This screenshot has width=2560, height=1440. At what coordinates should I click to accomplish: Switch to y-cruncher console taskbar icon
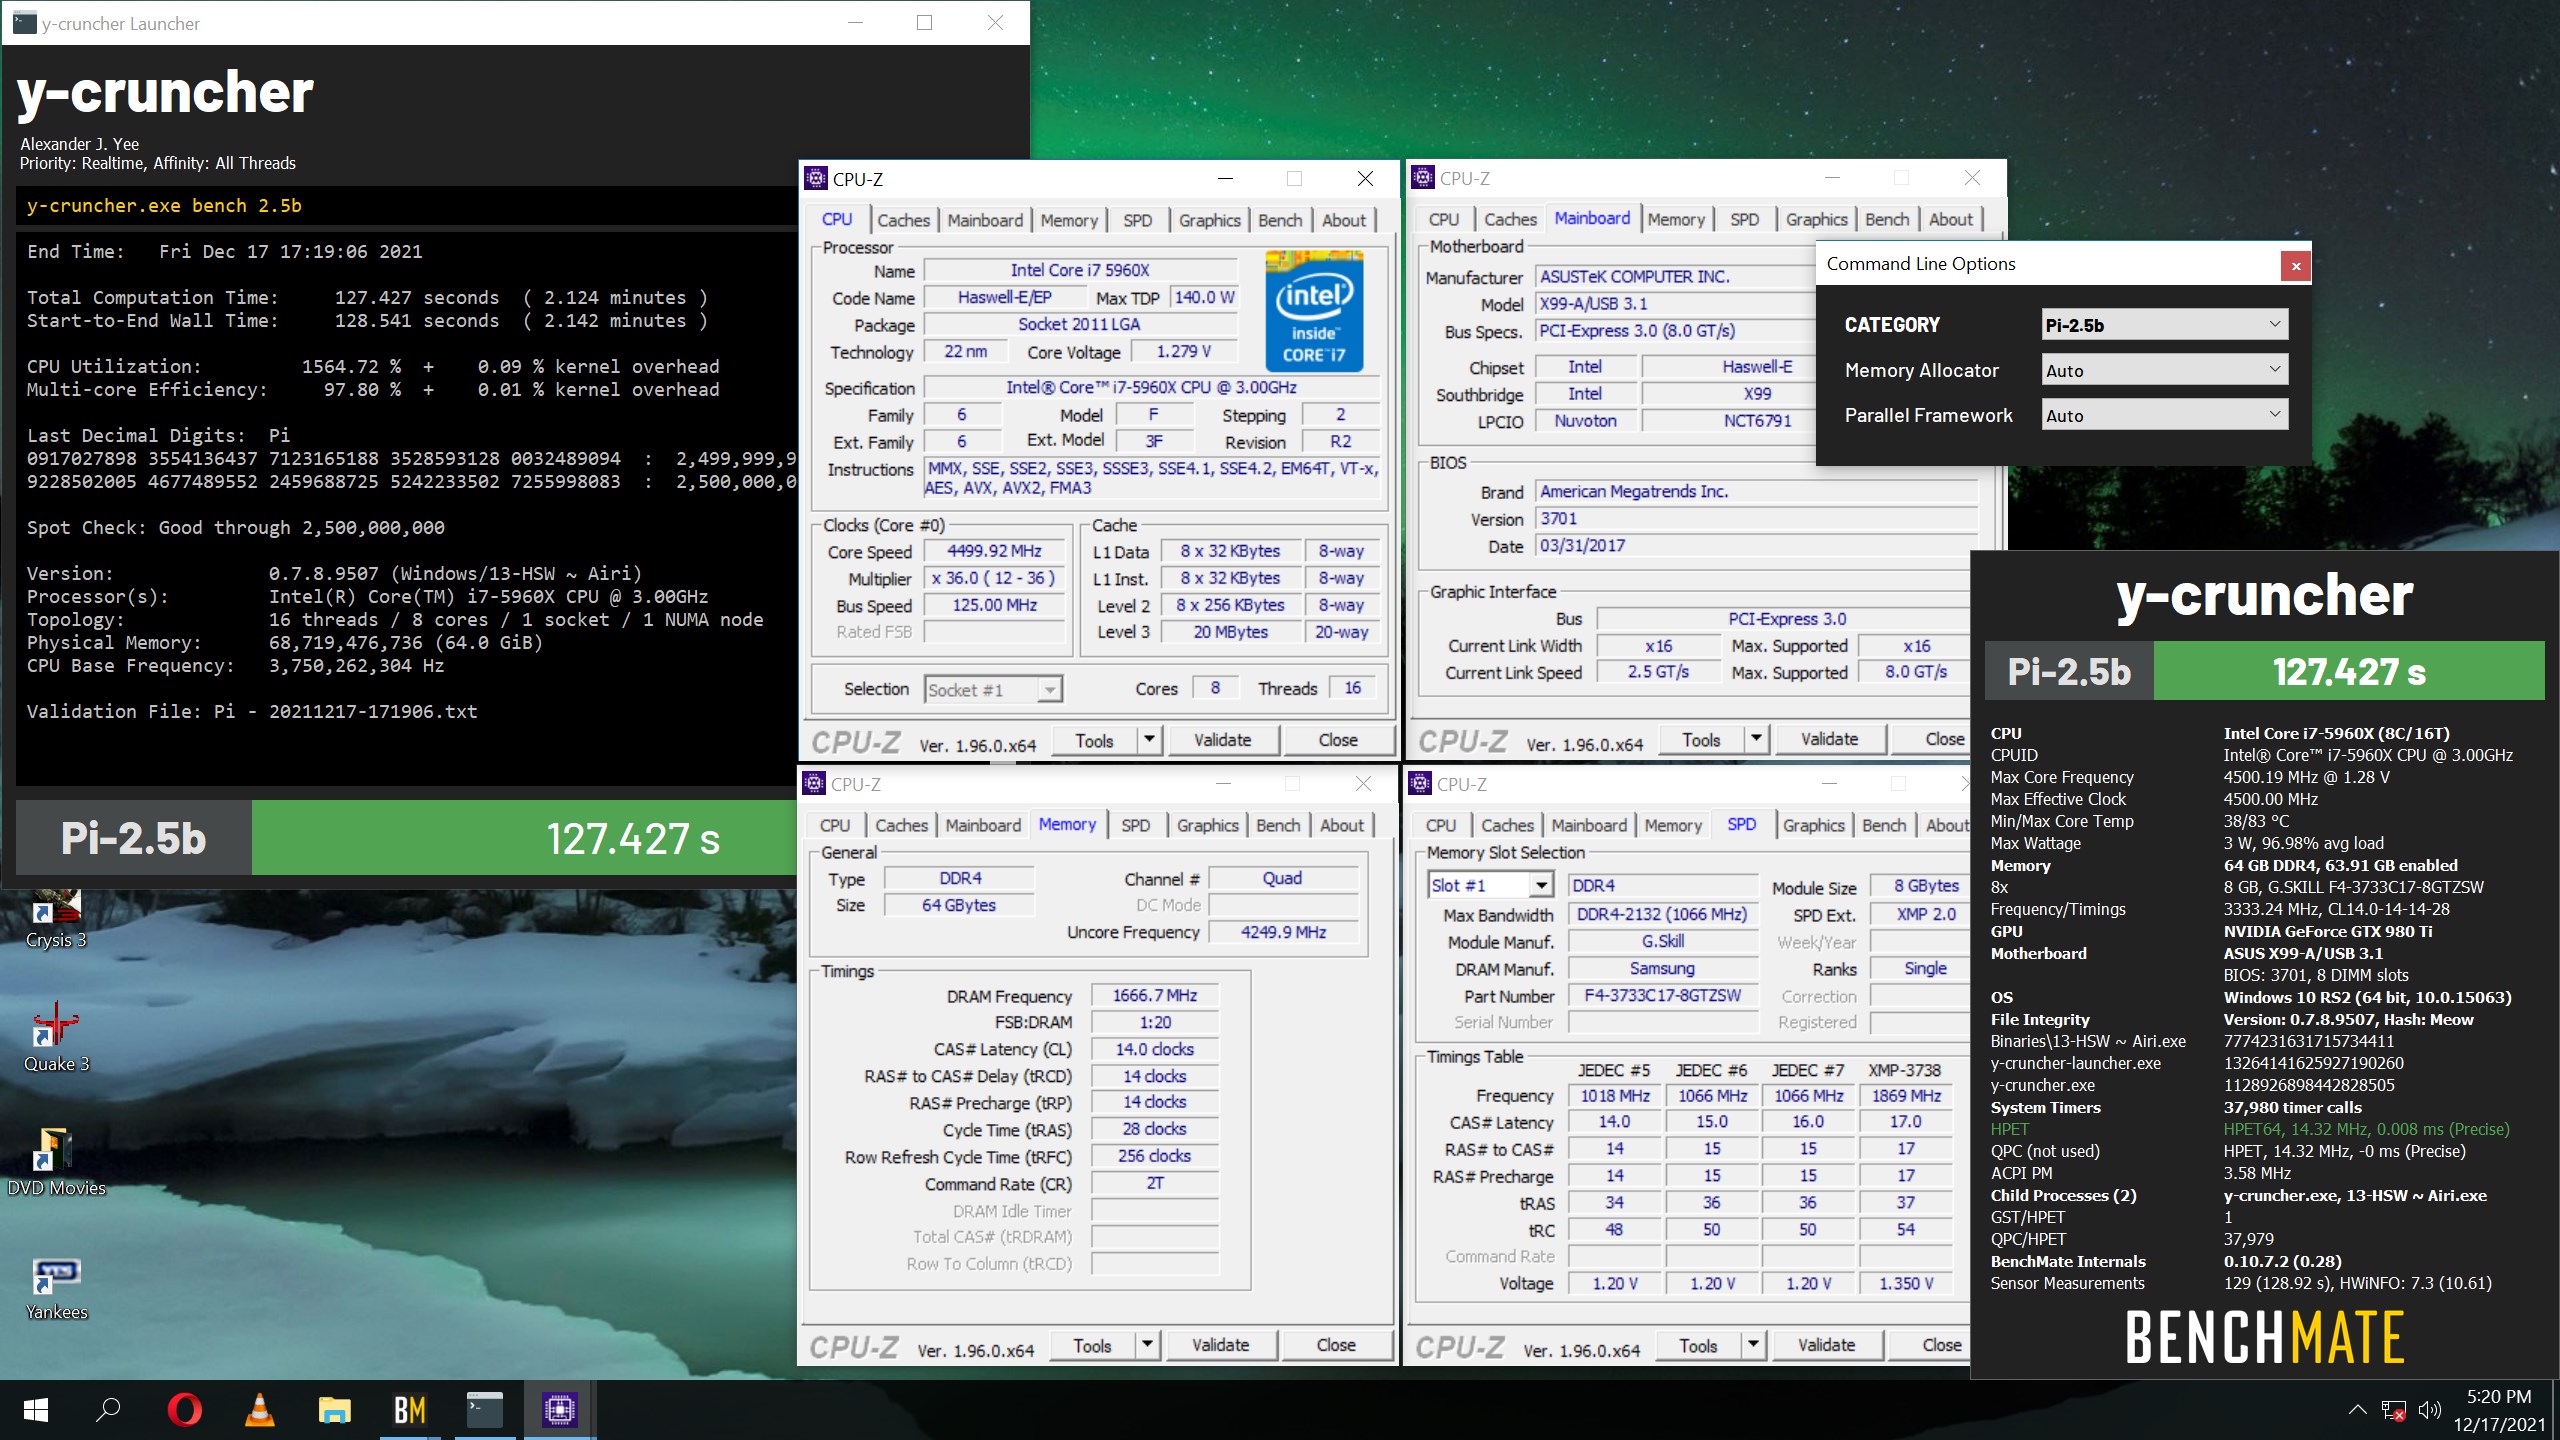tap(485, 1410)
